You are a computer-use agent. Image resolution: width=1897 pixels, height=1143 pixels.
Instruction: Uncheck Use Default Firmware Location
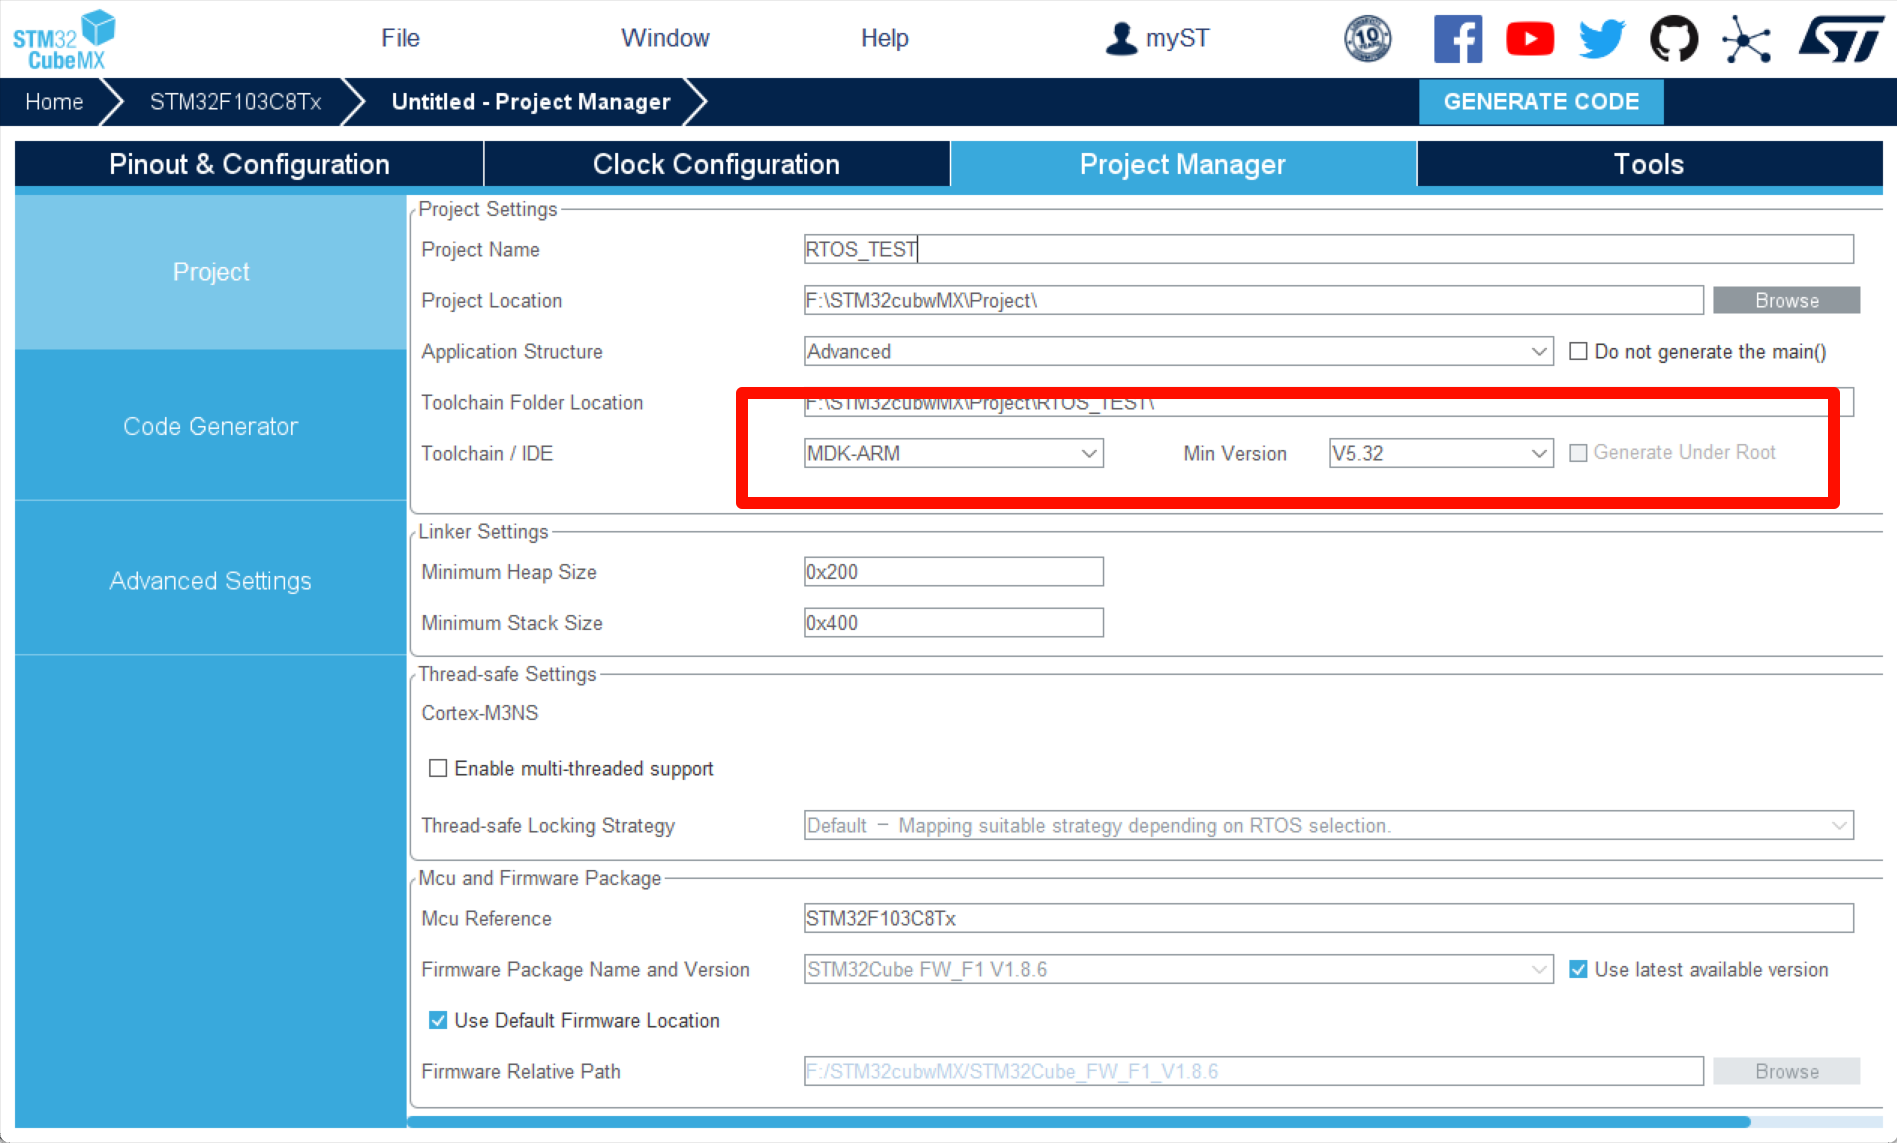pyautogui.click(x=438, y=1020)
